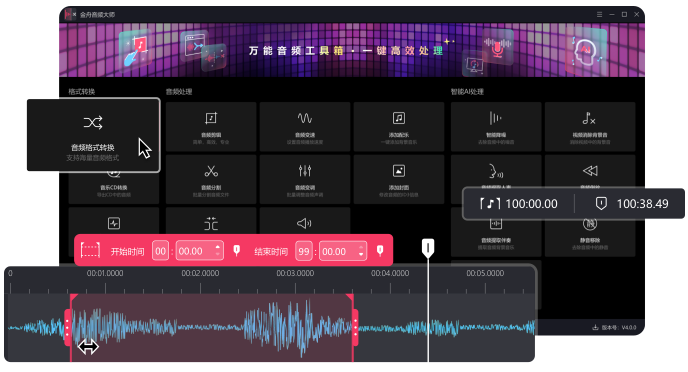Viewport: 688px width, 372px height.
Task: Open the audio cutting crop-note tool
Action: 211,127
